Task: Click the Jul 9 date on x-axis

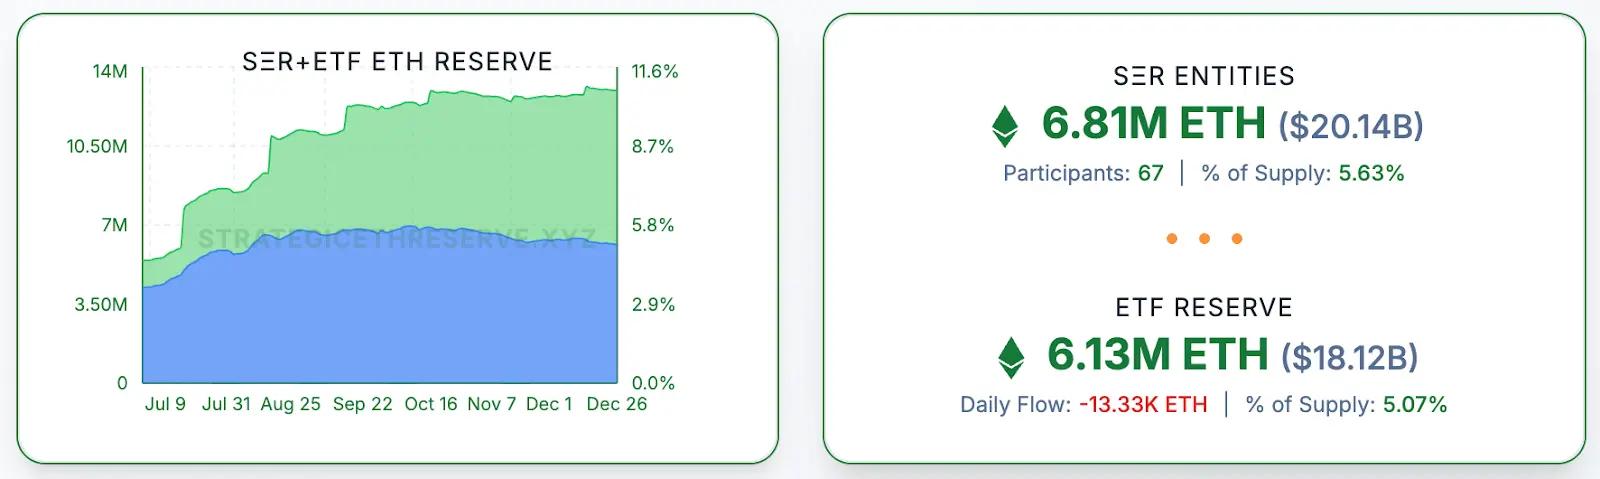Action: click(165, 404)
